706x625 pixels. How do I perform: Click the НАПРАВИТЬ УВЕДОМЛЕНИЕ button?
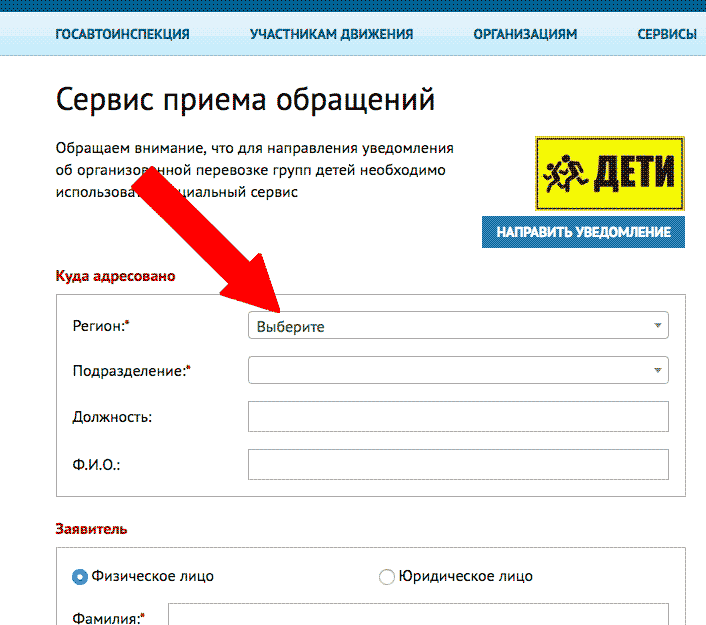point(583,232)
